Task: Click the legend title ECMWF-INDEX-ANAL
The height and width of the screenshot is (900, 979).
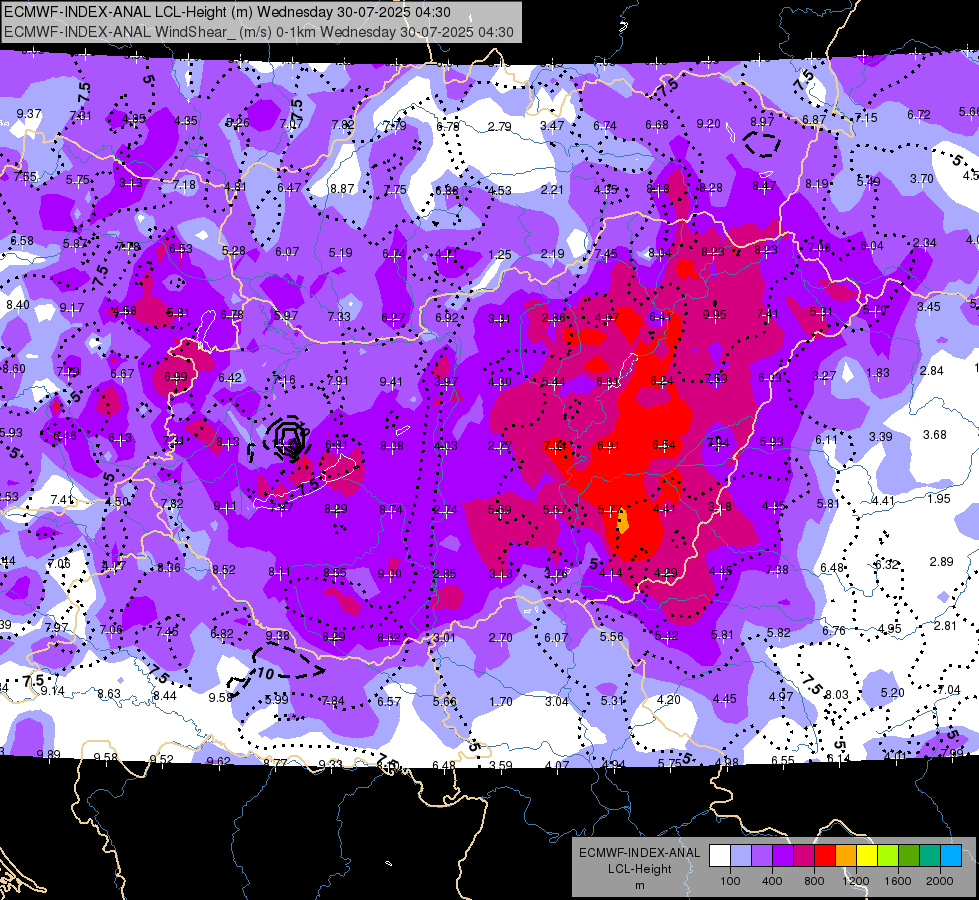Action: coord(639,853)
